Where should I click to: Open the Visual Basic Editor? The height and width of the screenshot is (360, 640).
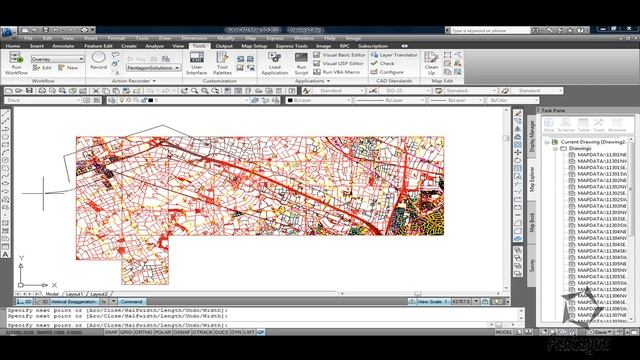pos(339,55)
